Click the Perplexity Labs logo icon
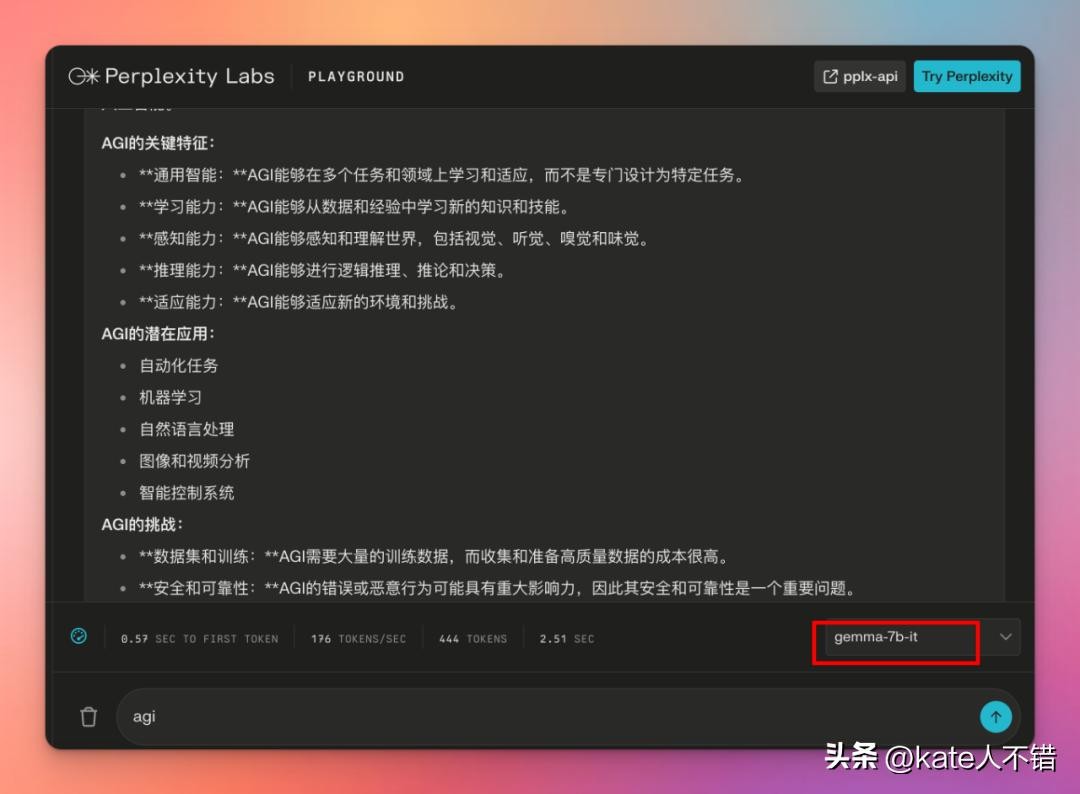Image resolution: width=1080 pixels, height=794 pixels. [x=83, y=76]
